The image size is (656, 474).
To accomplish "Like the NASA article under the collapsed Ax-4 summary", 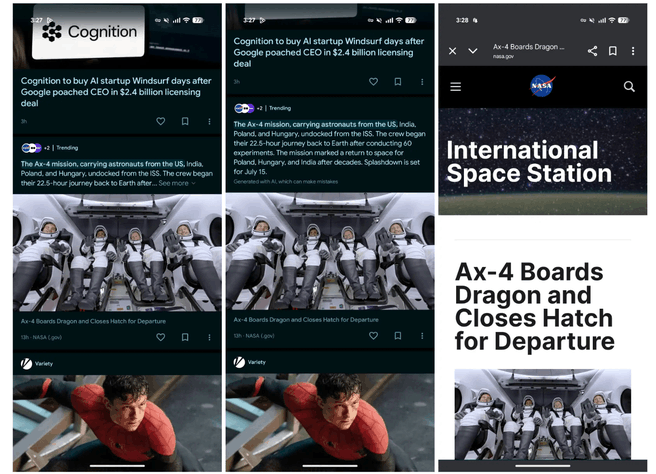I will 161,337.
